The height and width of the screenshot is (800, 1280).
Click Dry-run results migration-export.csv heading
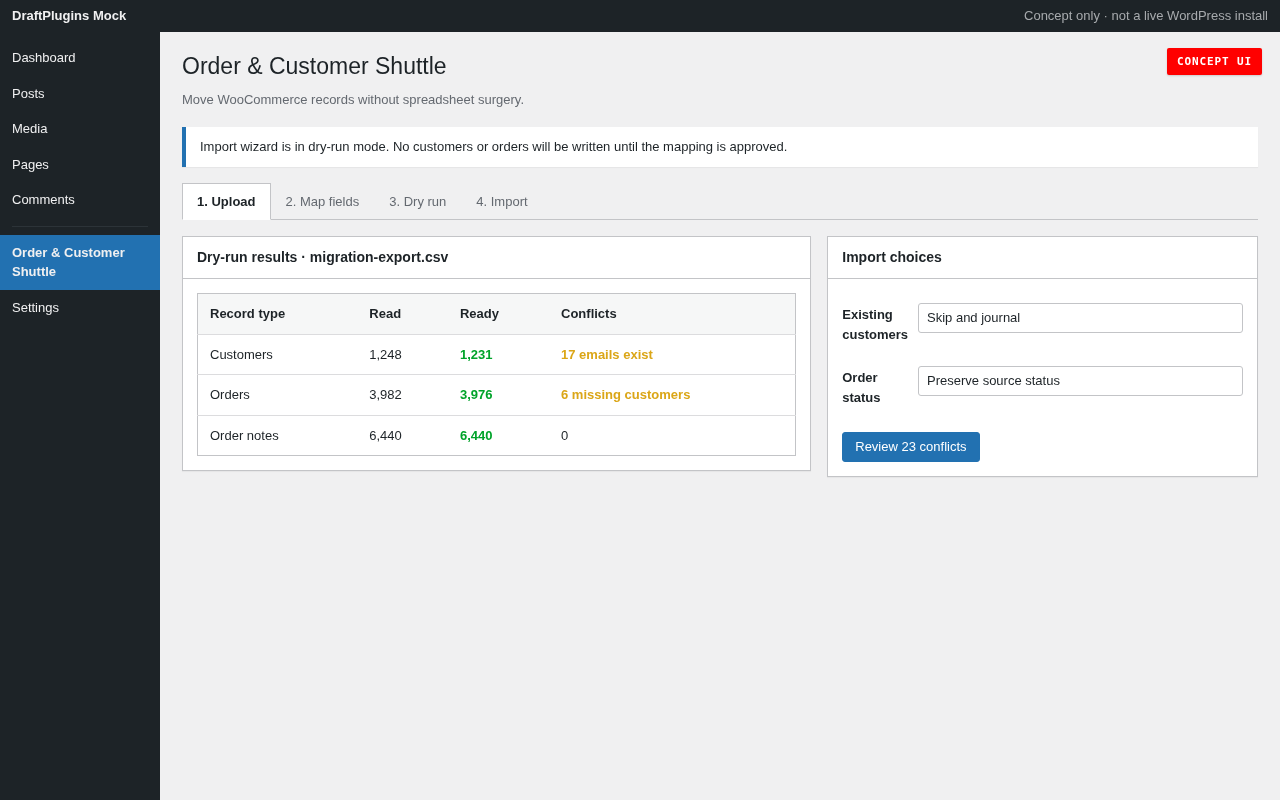[323, 257]
